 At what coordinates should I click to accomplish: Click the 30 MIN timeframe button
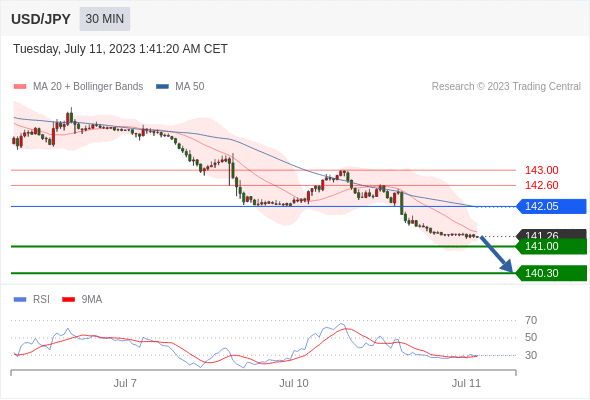point(105,19)
